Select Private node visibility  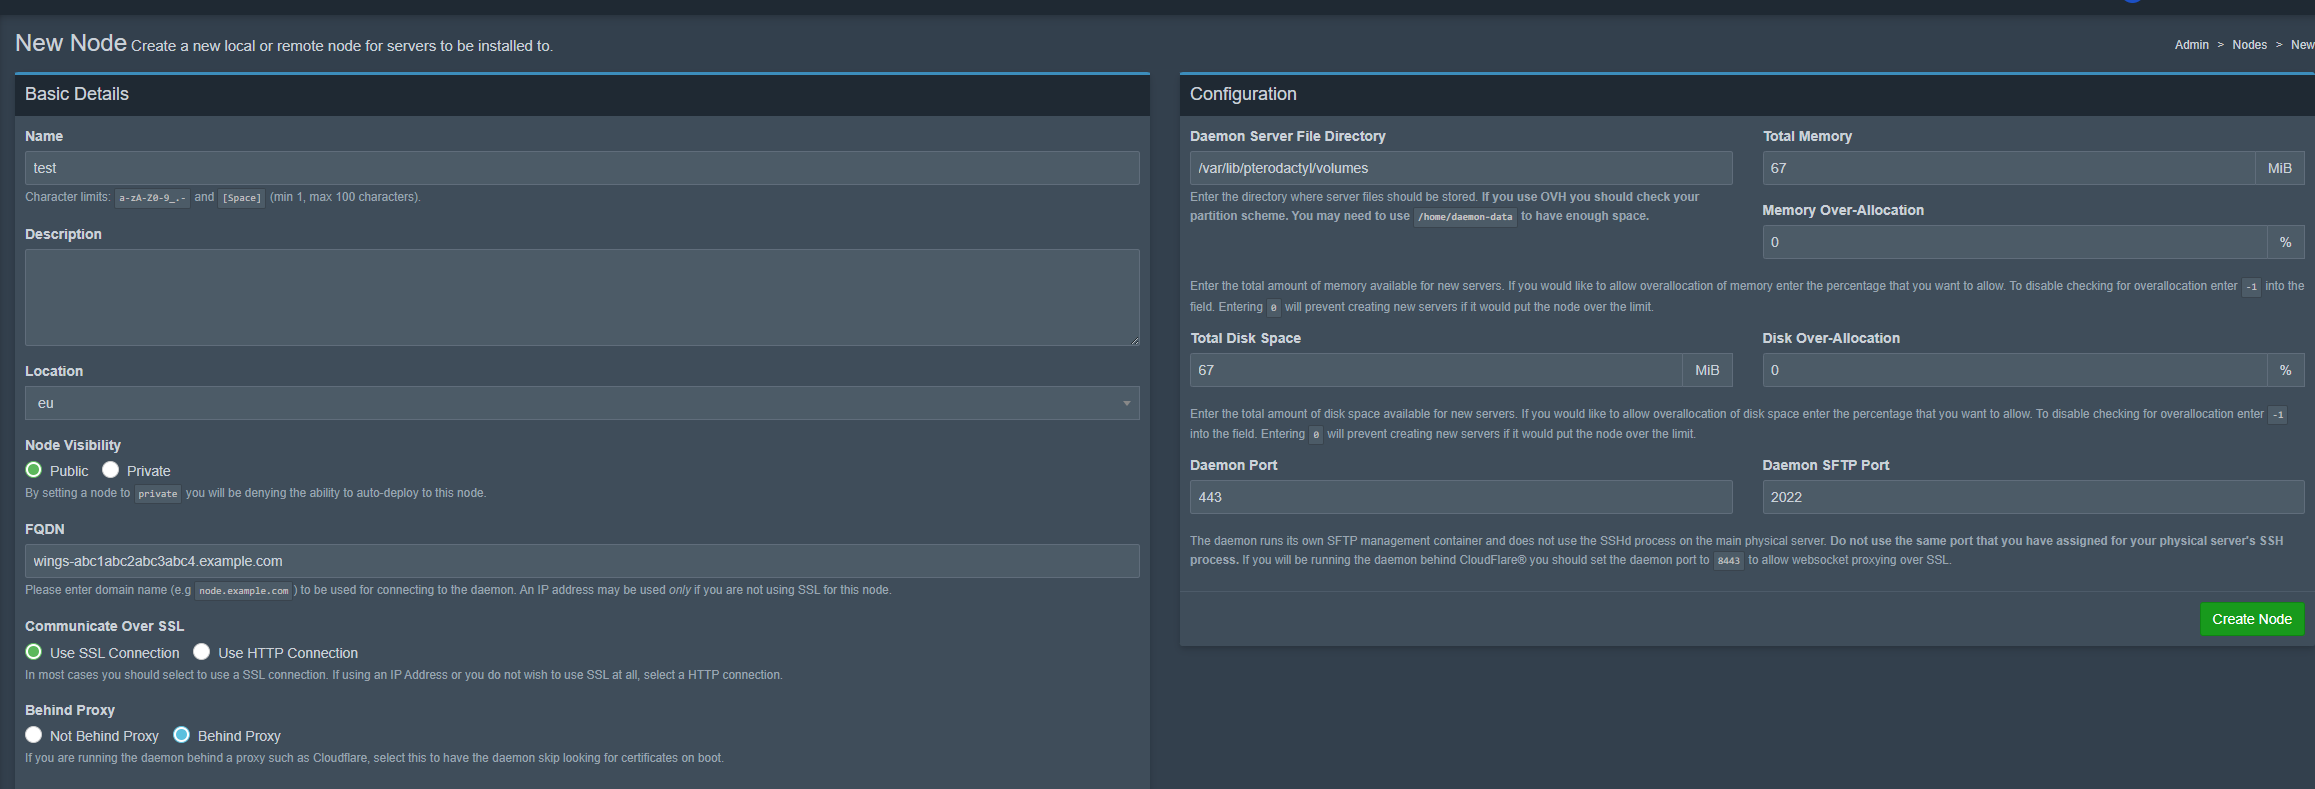coord(111,470)
